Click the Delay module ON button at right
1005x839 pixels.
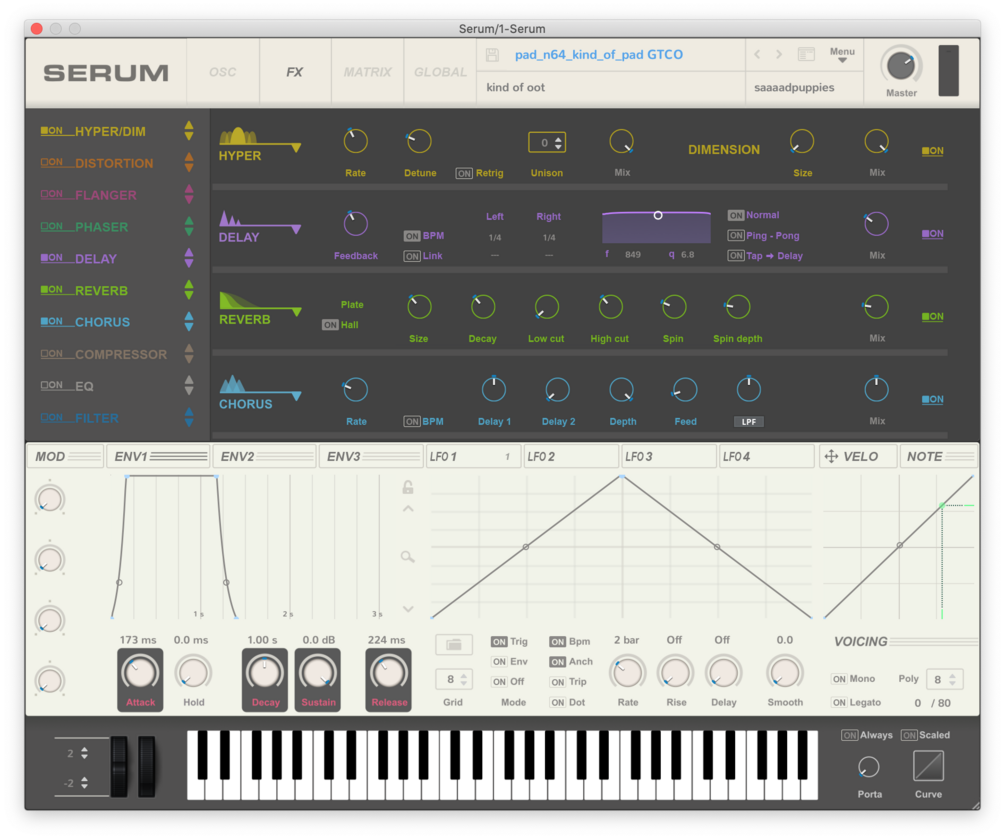pyautogui.click(x=933, y=233)
